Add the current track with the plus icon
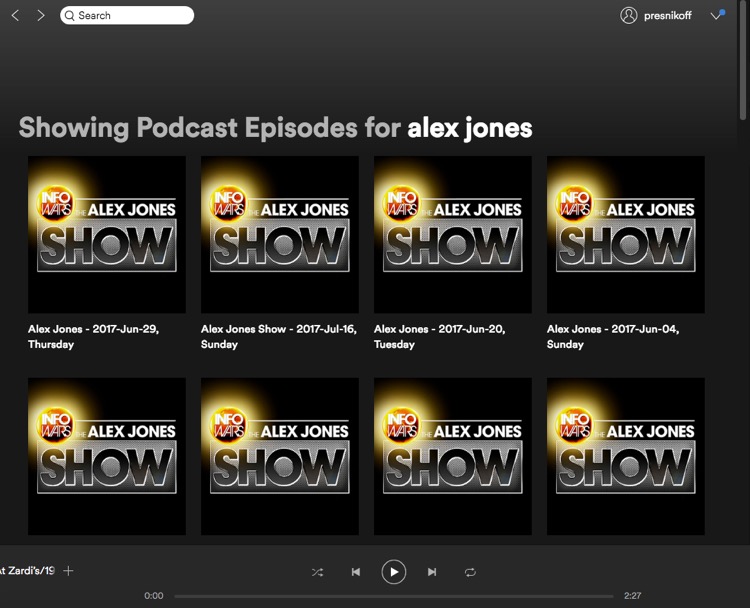This screenshot has height=608, width=750. (68, 571)
